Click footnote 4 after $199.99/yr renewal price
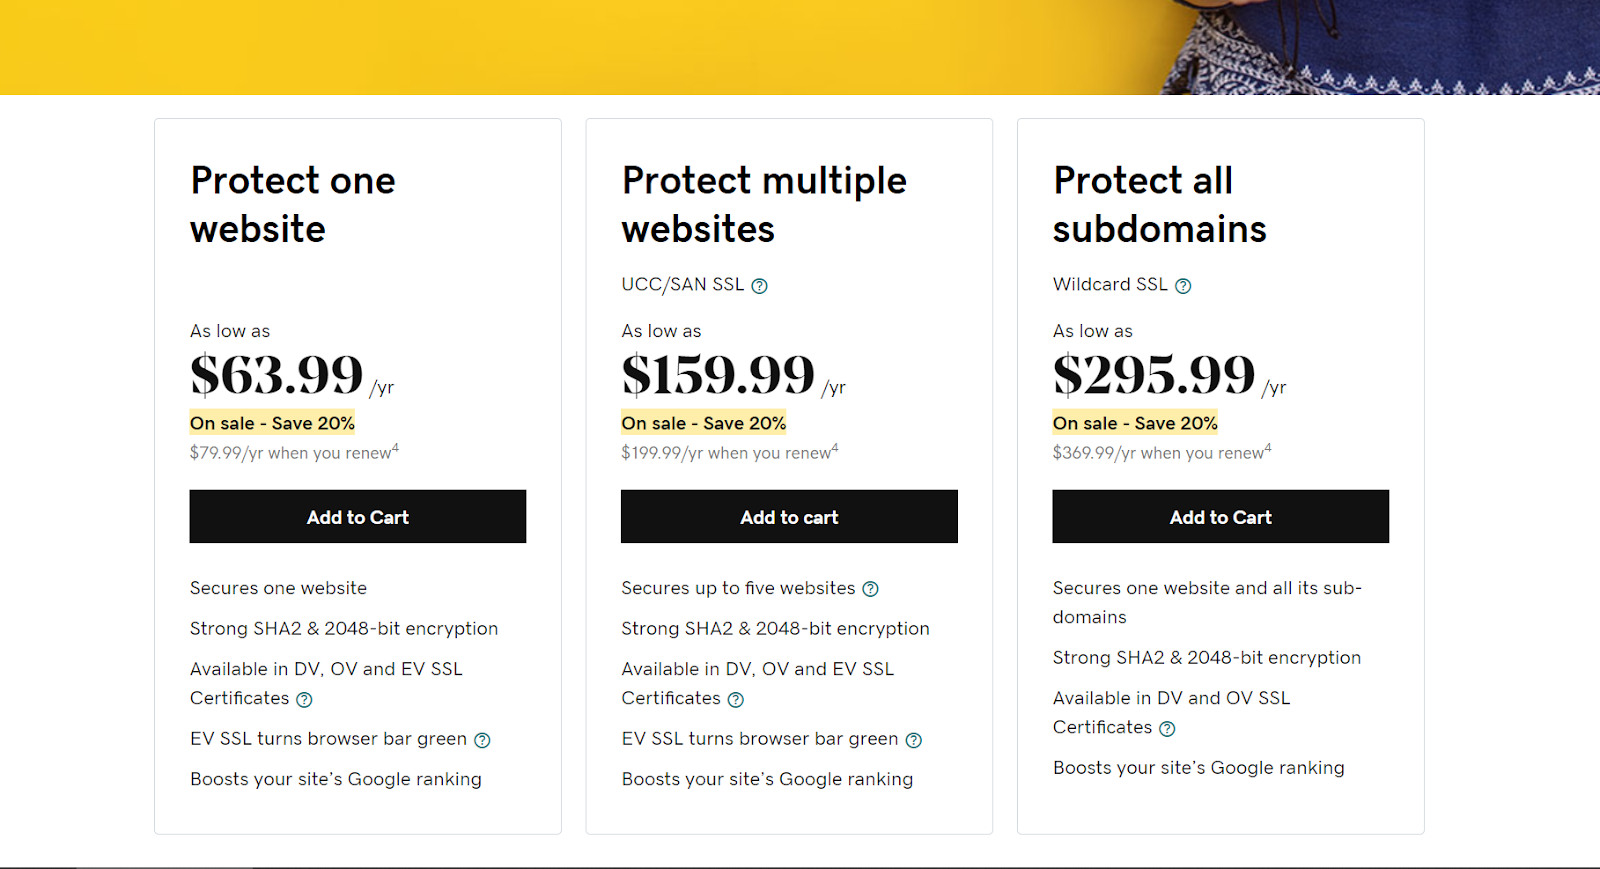The height and width of the screenshot is (869, 1600). coord(835,448)
